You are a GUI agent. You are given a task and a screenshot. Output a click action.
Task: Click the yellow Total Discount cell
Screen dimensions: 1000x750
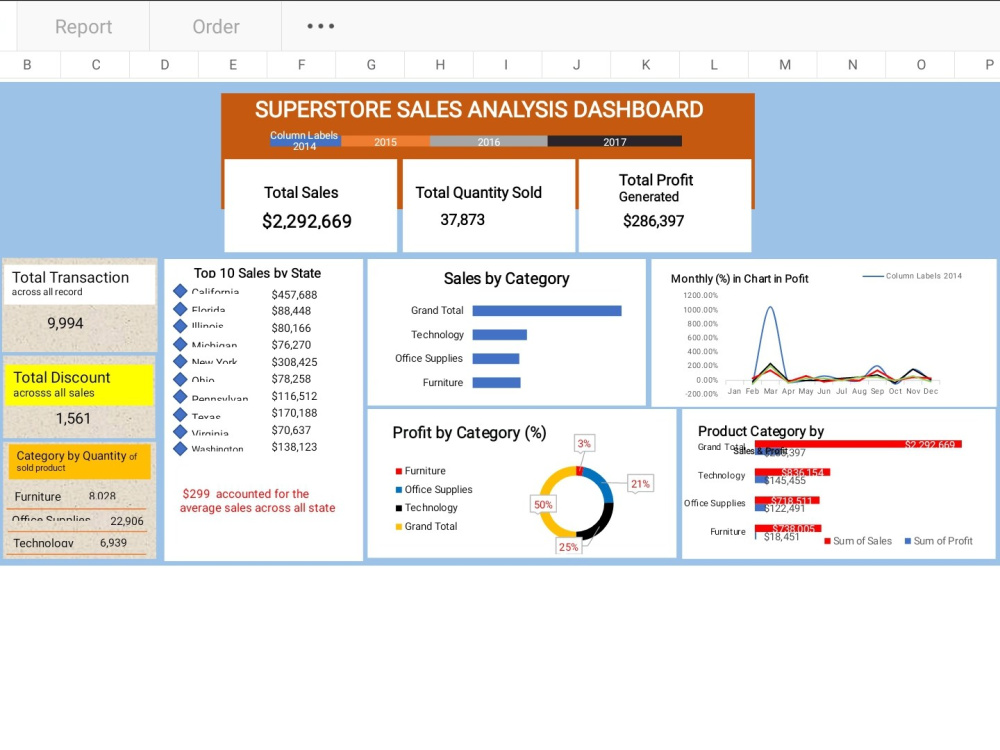79,385
